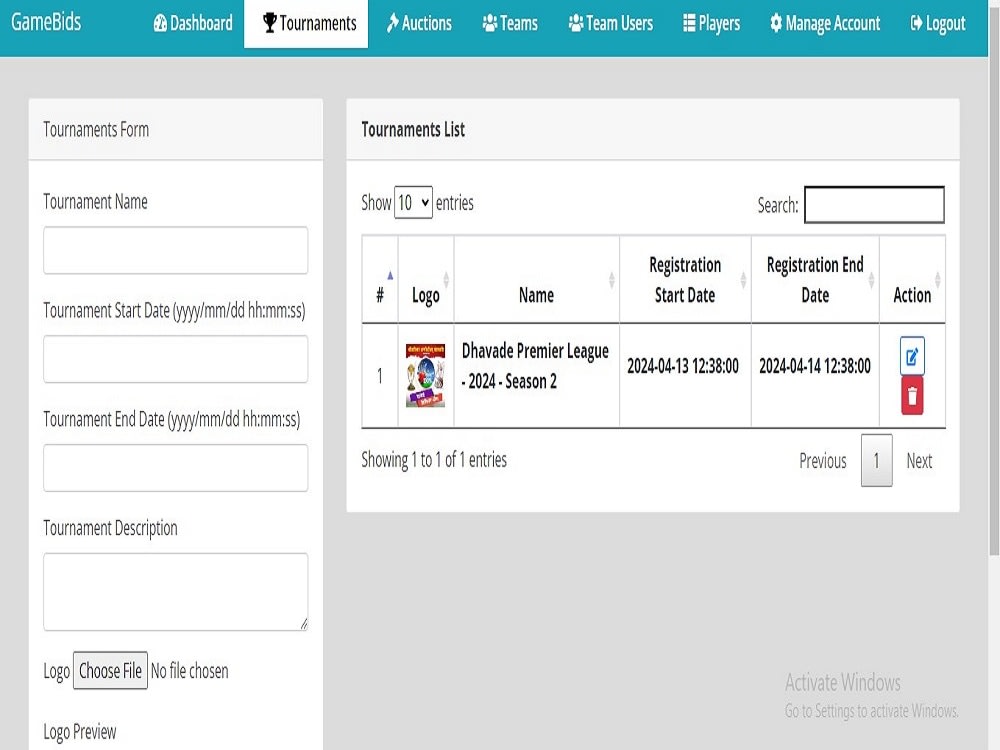1000x750 pixels.
Task: Sort the list by Logo column
Action: (x=426, y=279)
